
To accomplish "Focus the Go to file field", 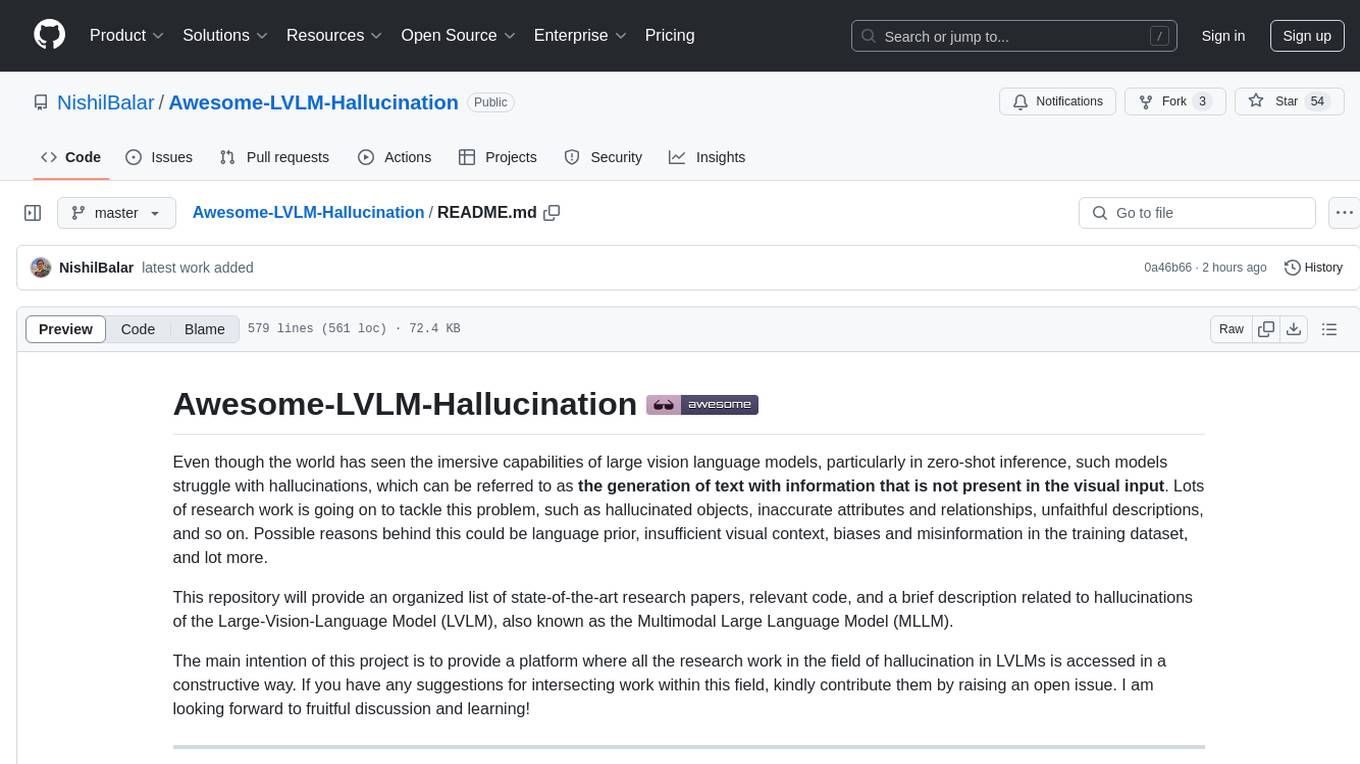I will point(1197,213).
